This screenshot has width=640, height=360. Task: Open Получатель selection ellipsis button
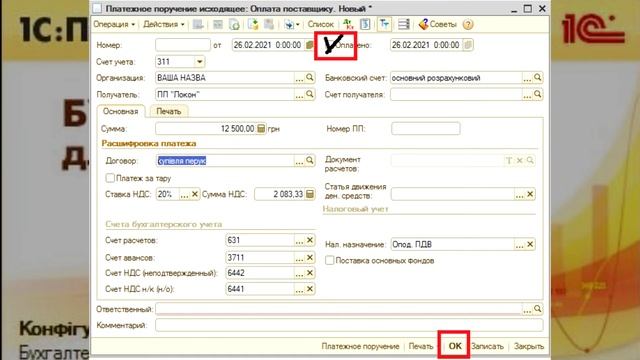(299, 95)
